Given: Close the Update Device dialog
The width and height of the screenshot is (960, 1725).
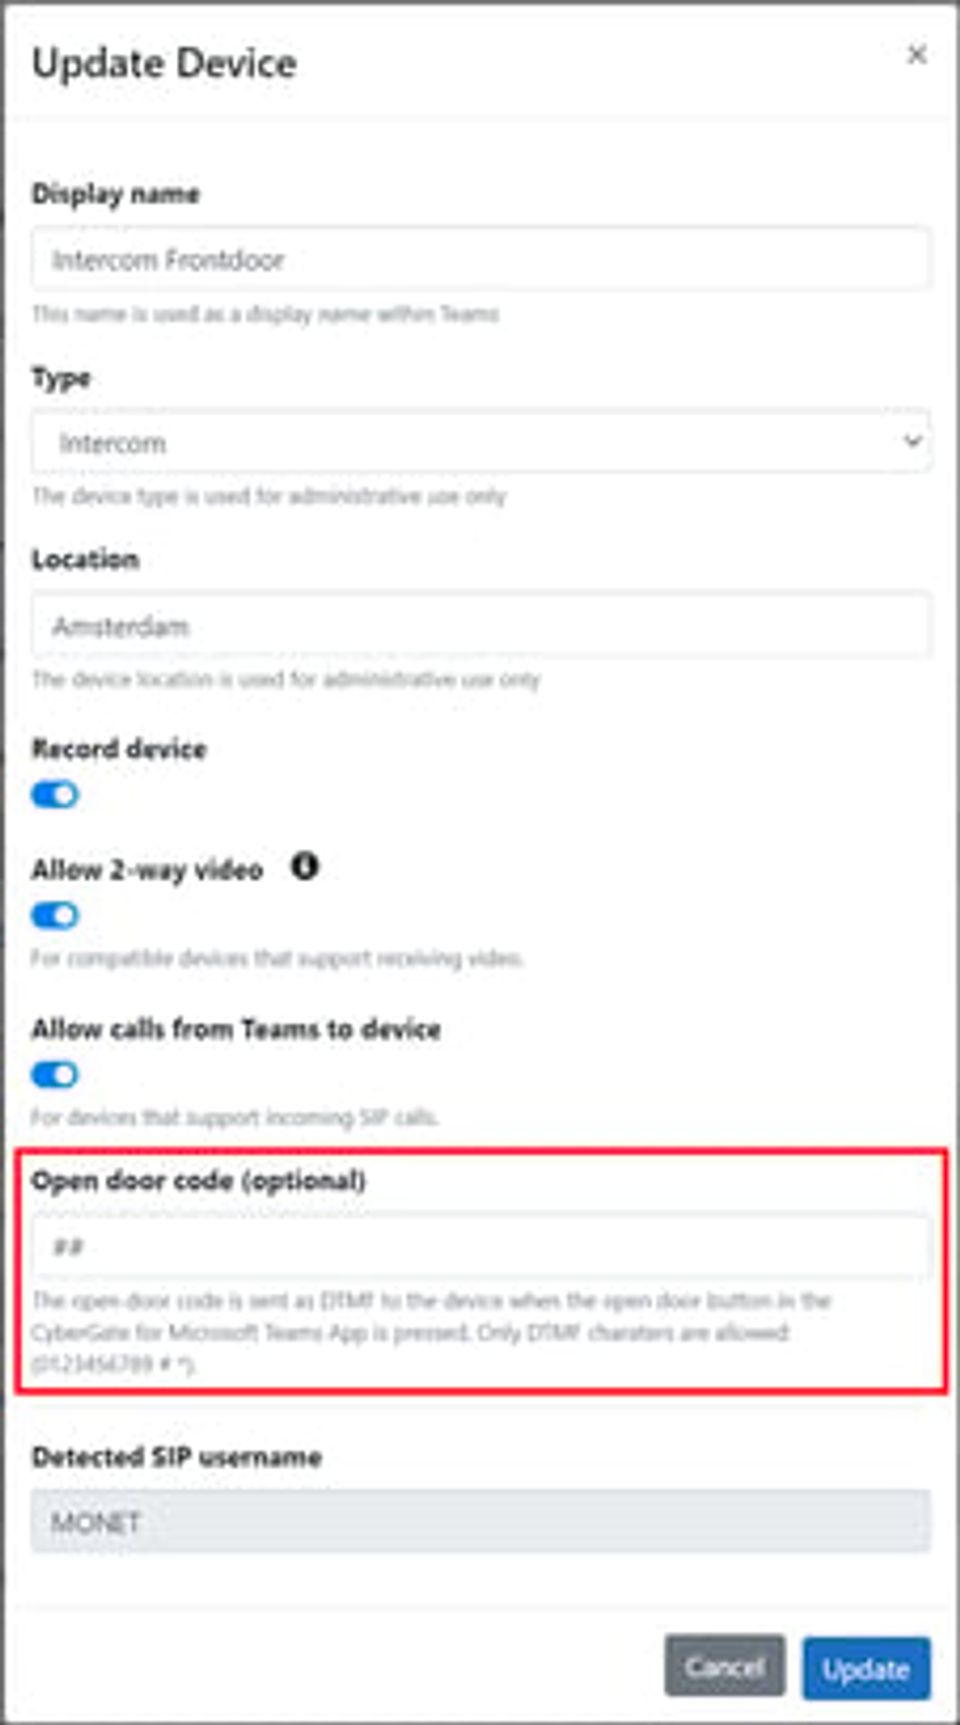Looking at the screenshot, I should (x=916, y=55).
